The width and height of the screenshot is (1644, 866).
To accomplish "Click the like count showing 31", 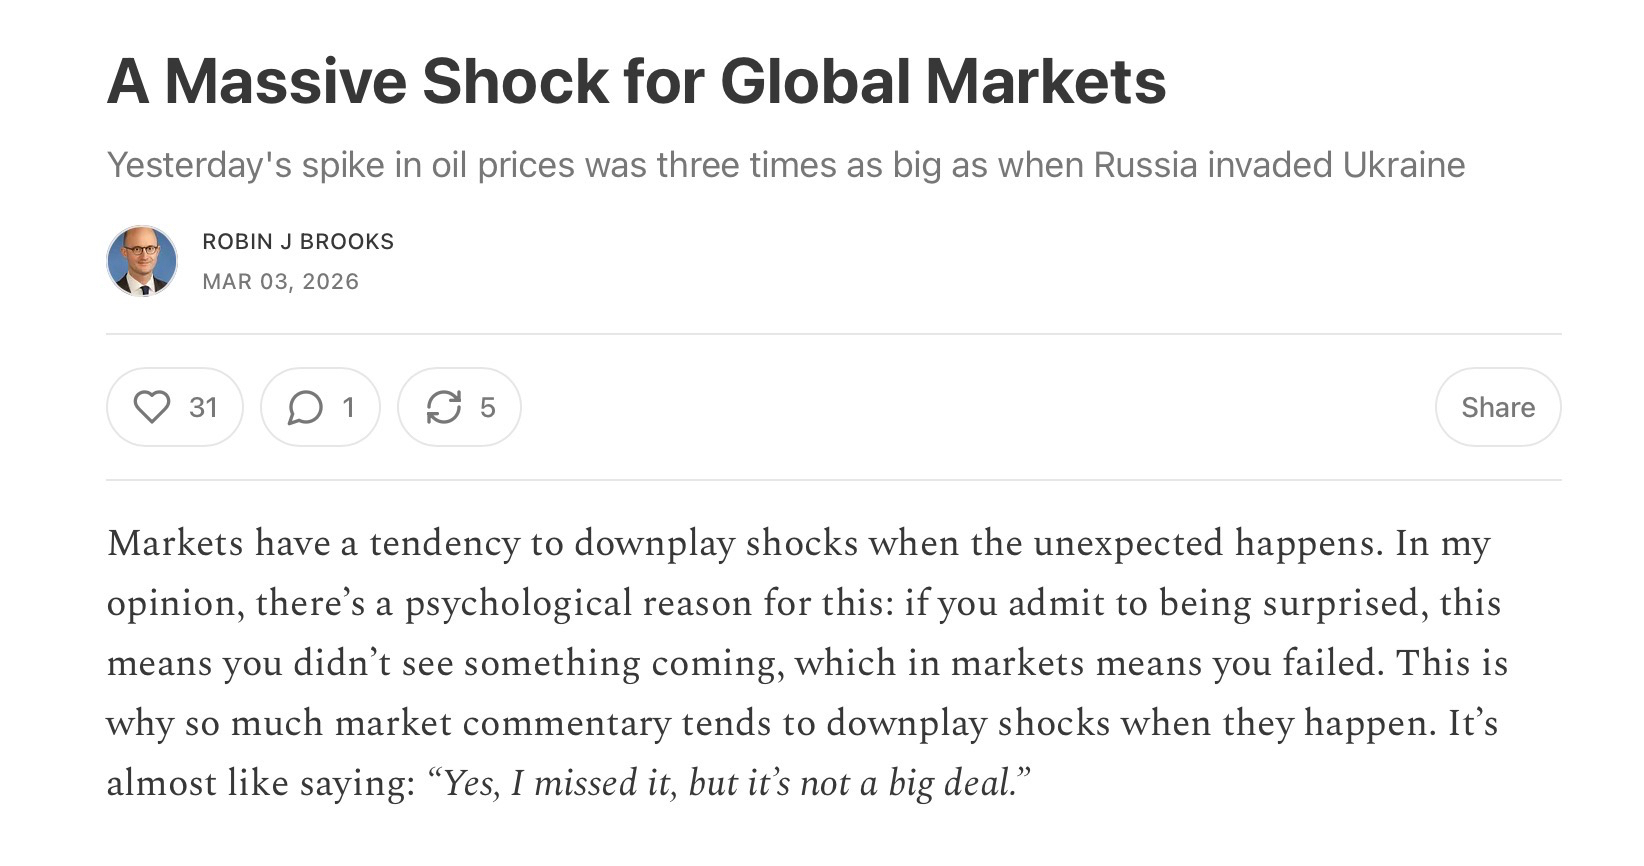I will (203, 407).
